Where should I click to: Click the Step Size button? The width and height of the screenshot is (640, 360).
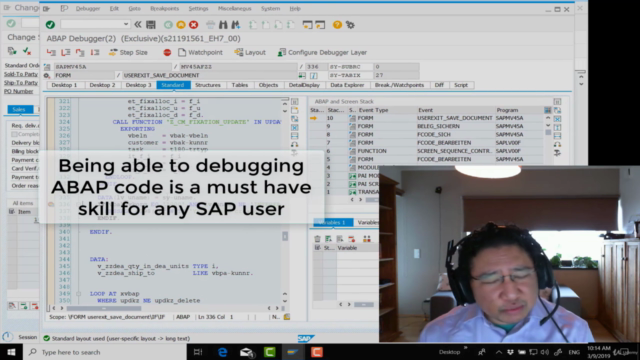(128, 52)
